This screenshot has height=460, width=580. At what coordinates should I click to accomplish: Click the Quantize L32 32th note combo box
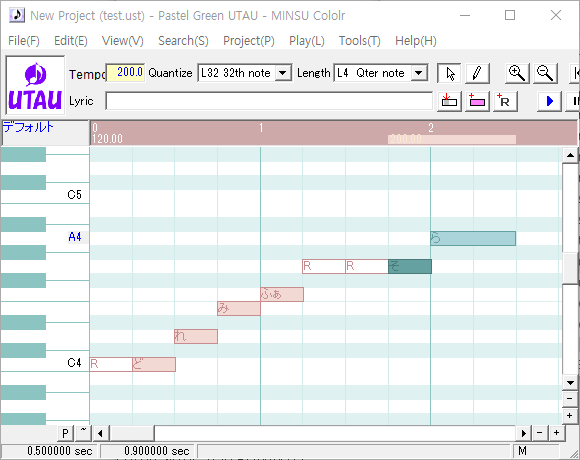pyautogui.click(x=245, y=73)
